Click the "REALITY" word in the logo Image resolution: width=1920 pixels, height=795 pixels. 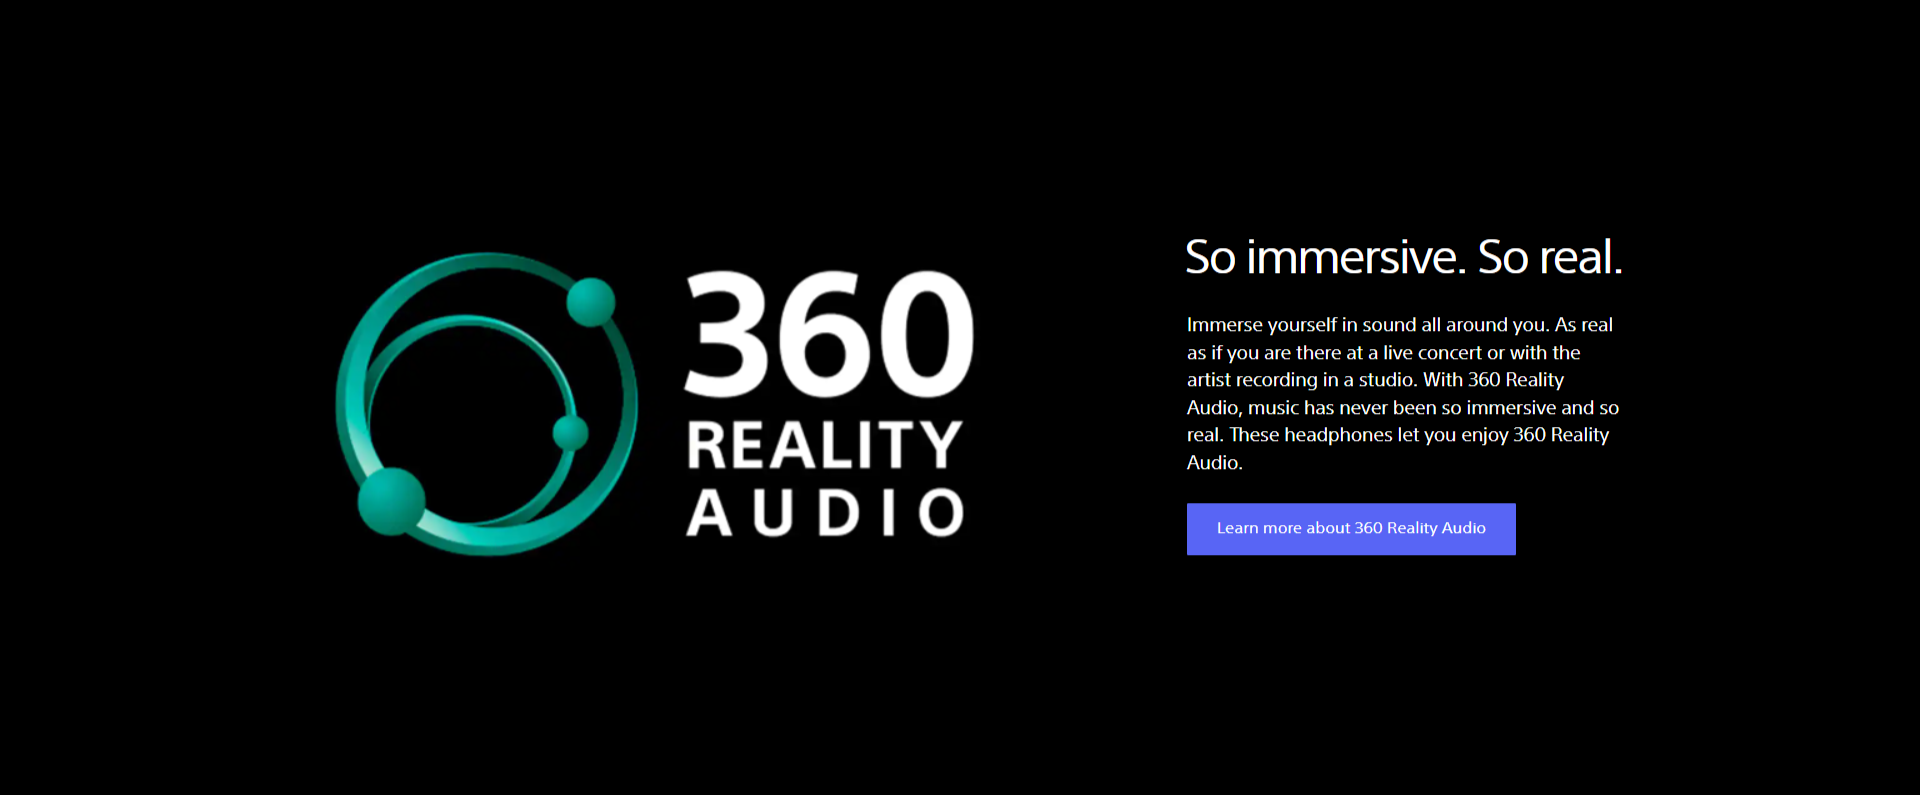(x=824, y=446)
